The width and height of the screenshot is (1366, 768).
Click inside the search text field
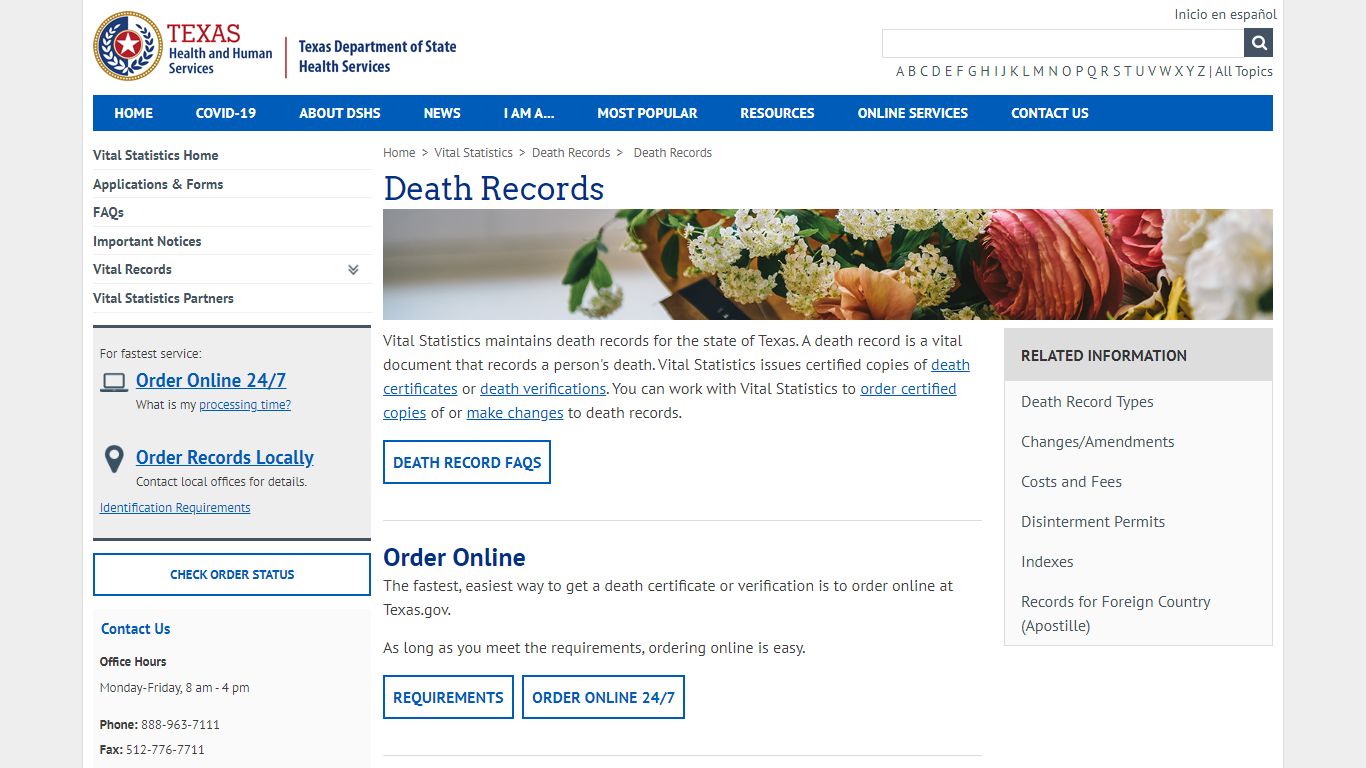[x=1060, y=42]
